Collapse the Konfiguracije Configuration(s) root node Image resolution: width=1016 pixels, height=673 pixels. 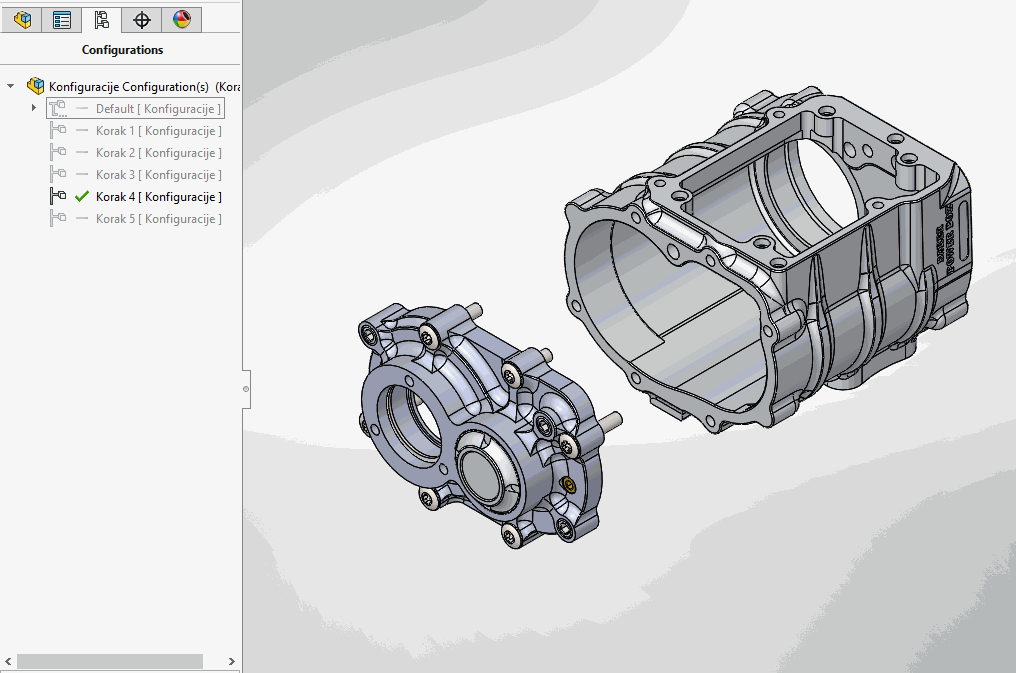tap(11, 86)
